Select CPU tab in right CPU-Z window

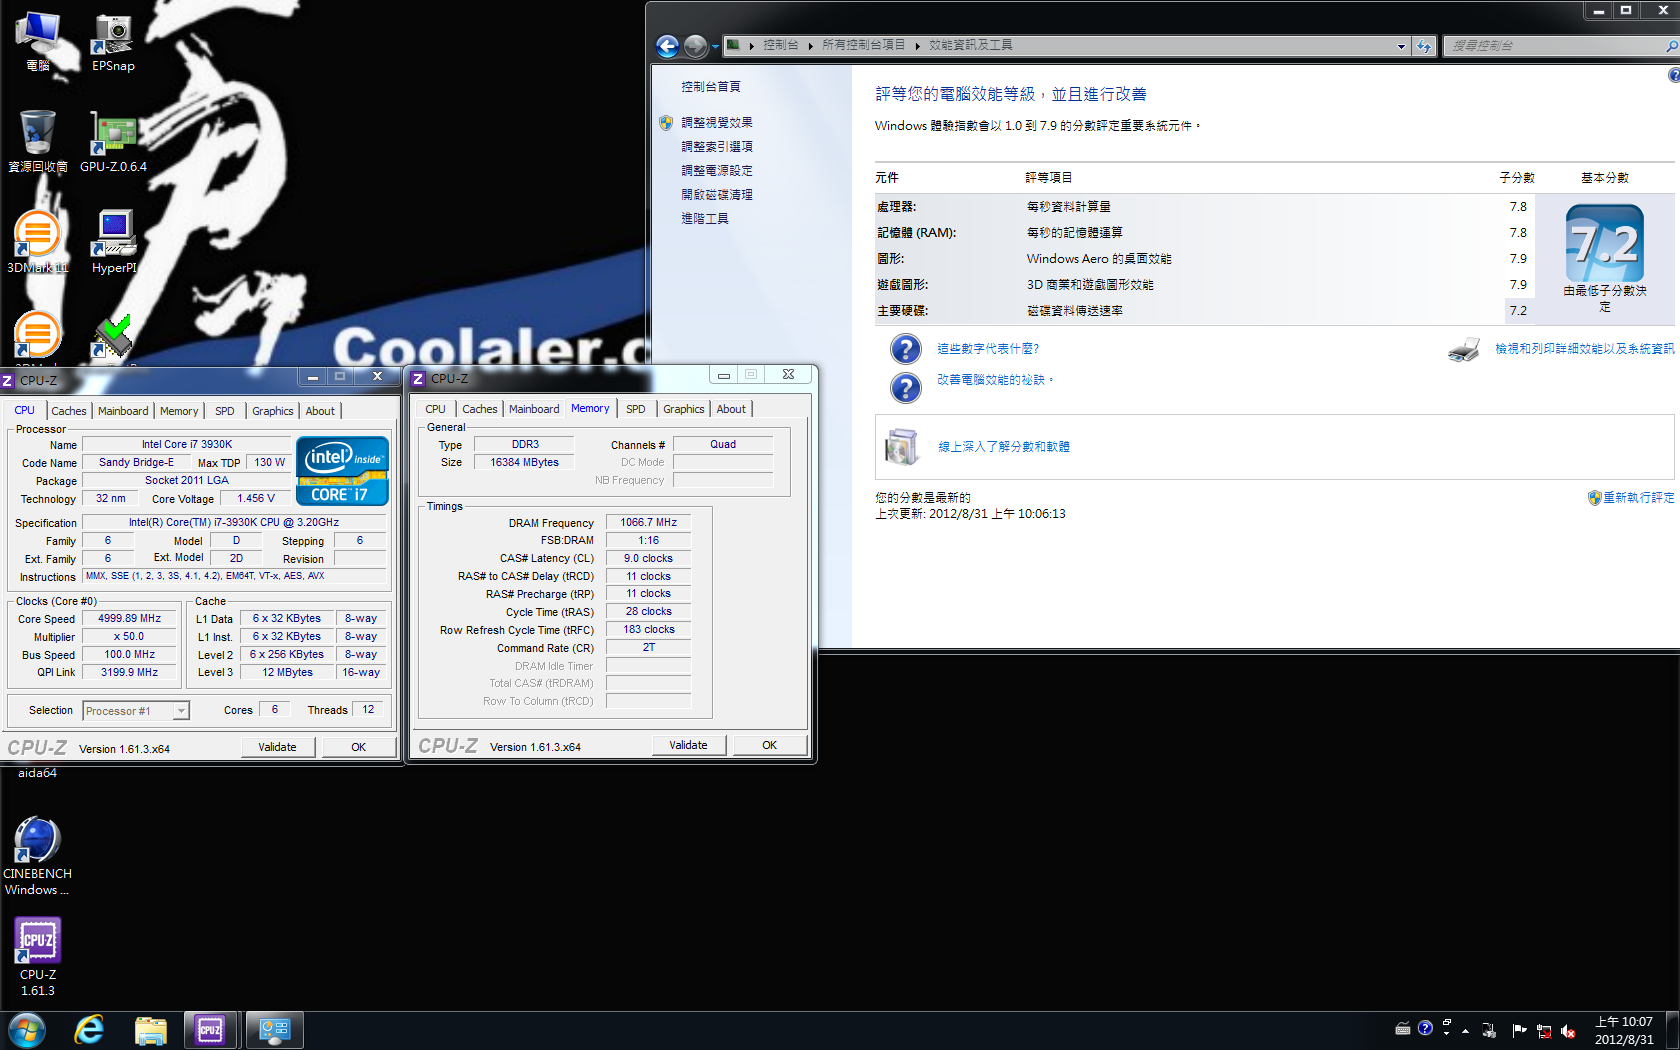pyautogui.click(x=435, y=409)
